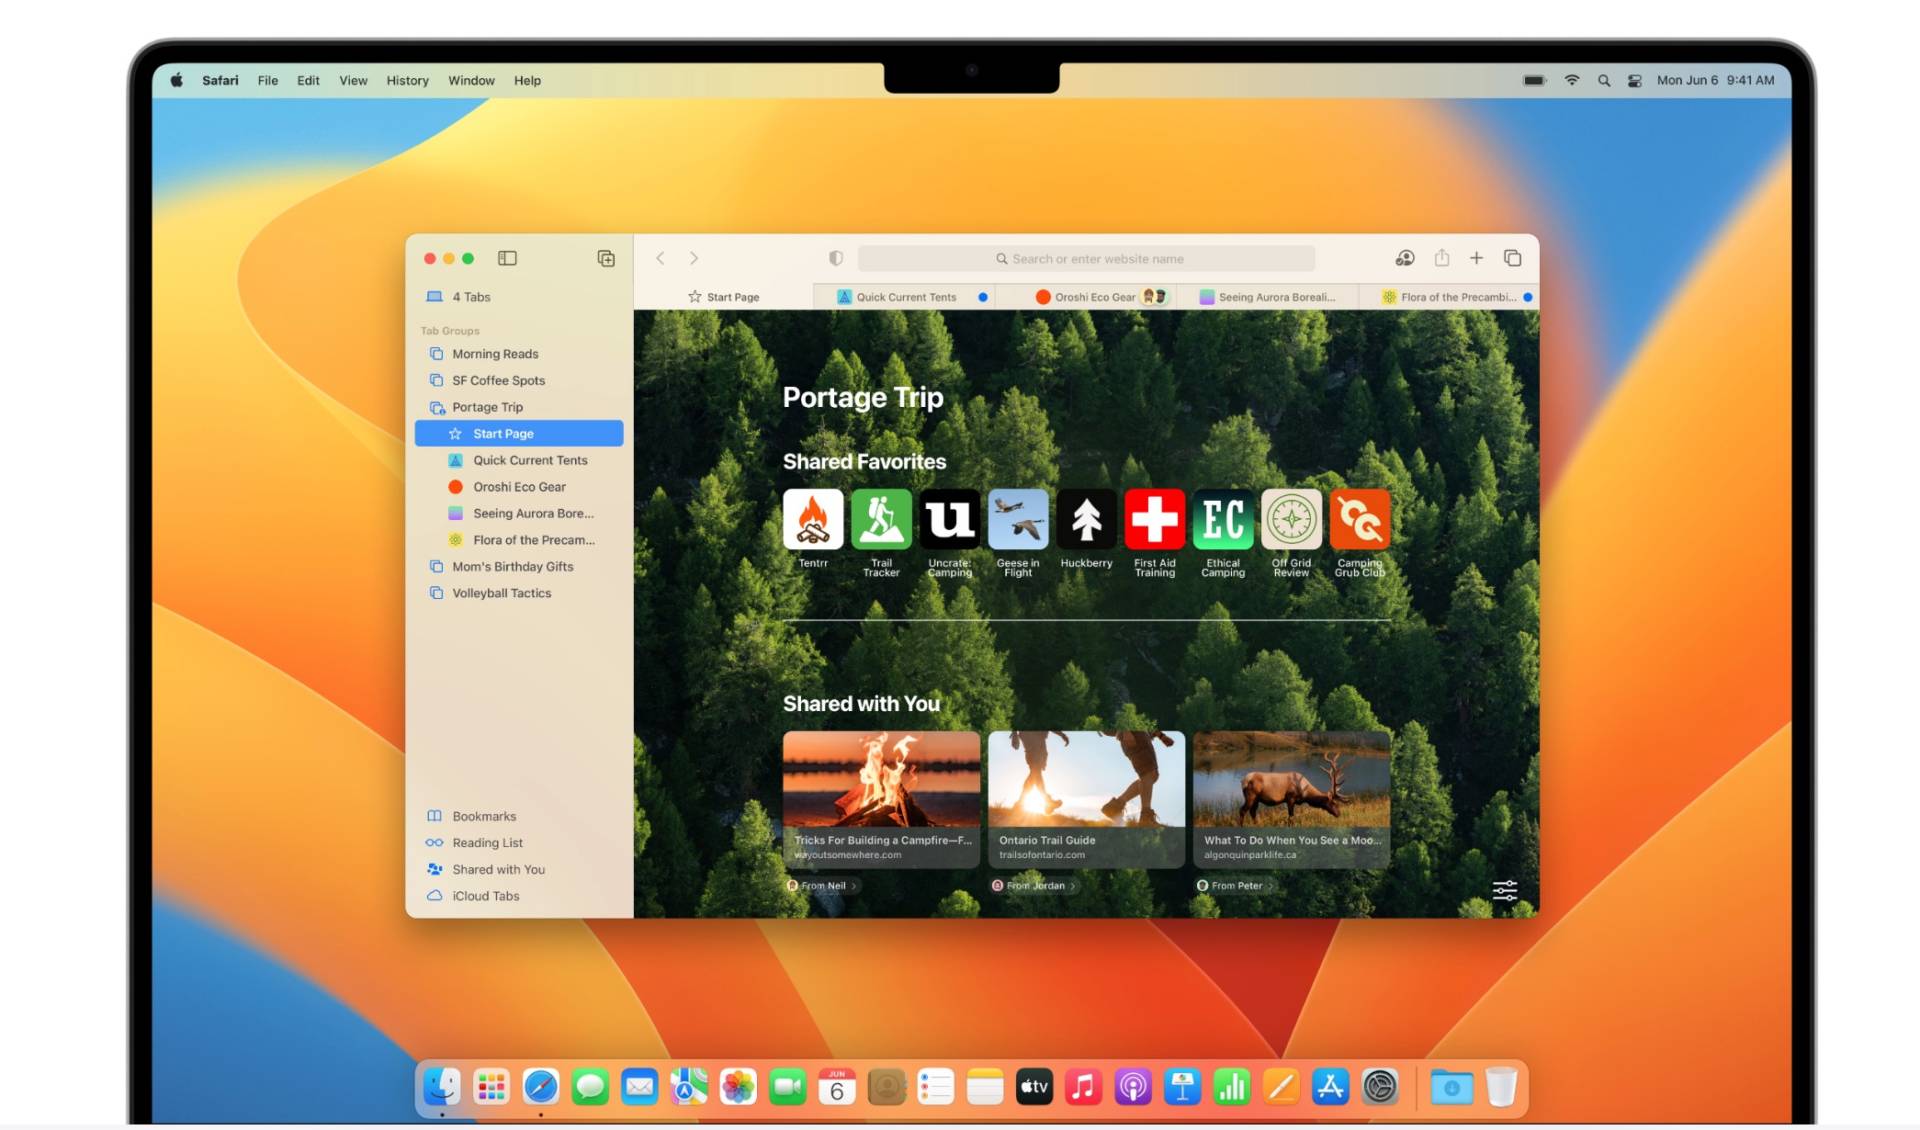Viewport: 1920px width, 1130px height.
Task: Open the Tentrr favorite icon
Action: click(813, 519)
